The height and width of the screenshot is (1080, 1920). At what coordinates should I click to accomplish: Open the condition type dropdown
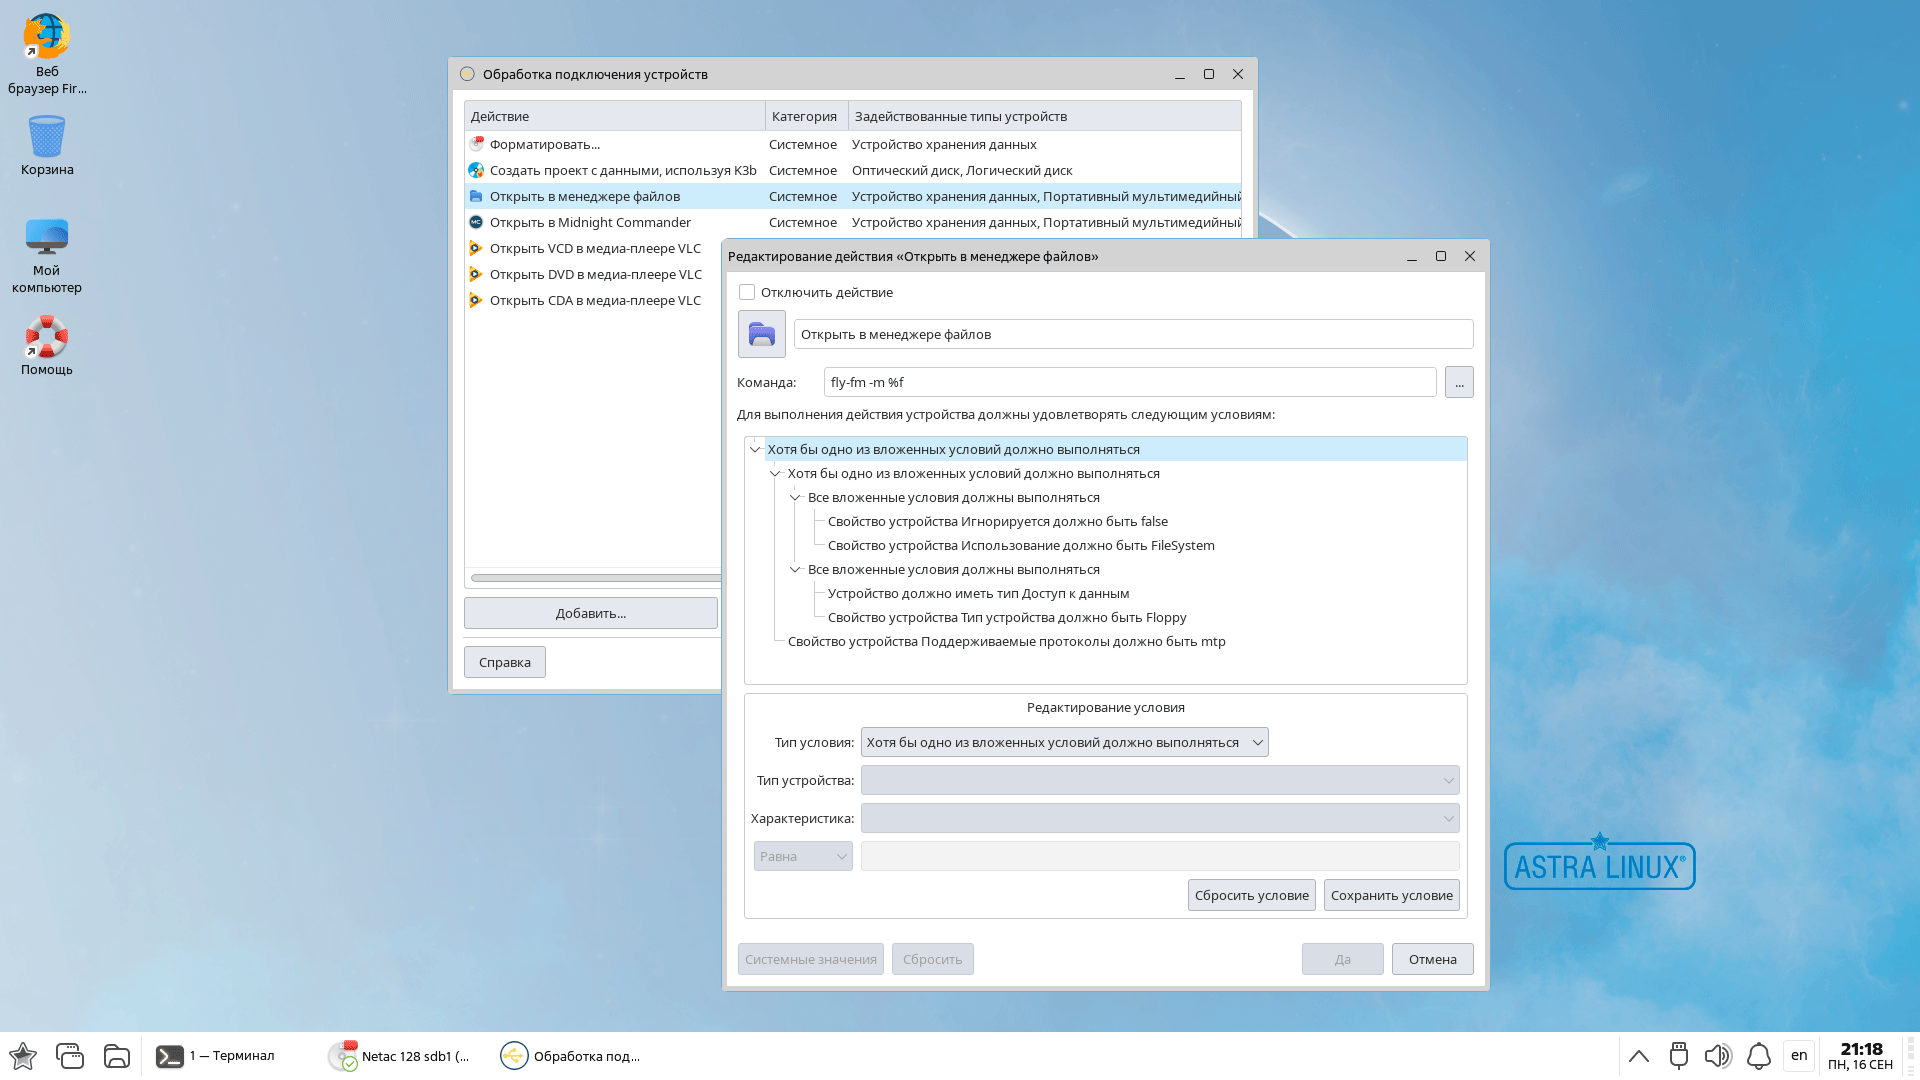click(x=1064, y=742)
